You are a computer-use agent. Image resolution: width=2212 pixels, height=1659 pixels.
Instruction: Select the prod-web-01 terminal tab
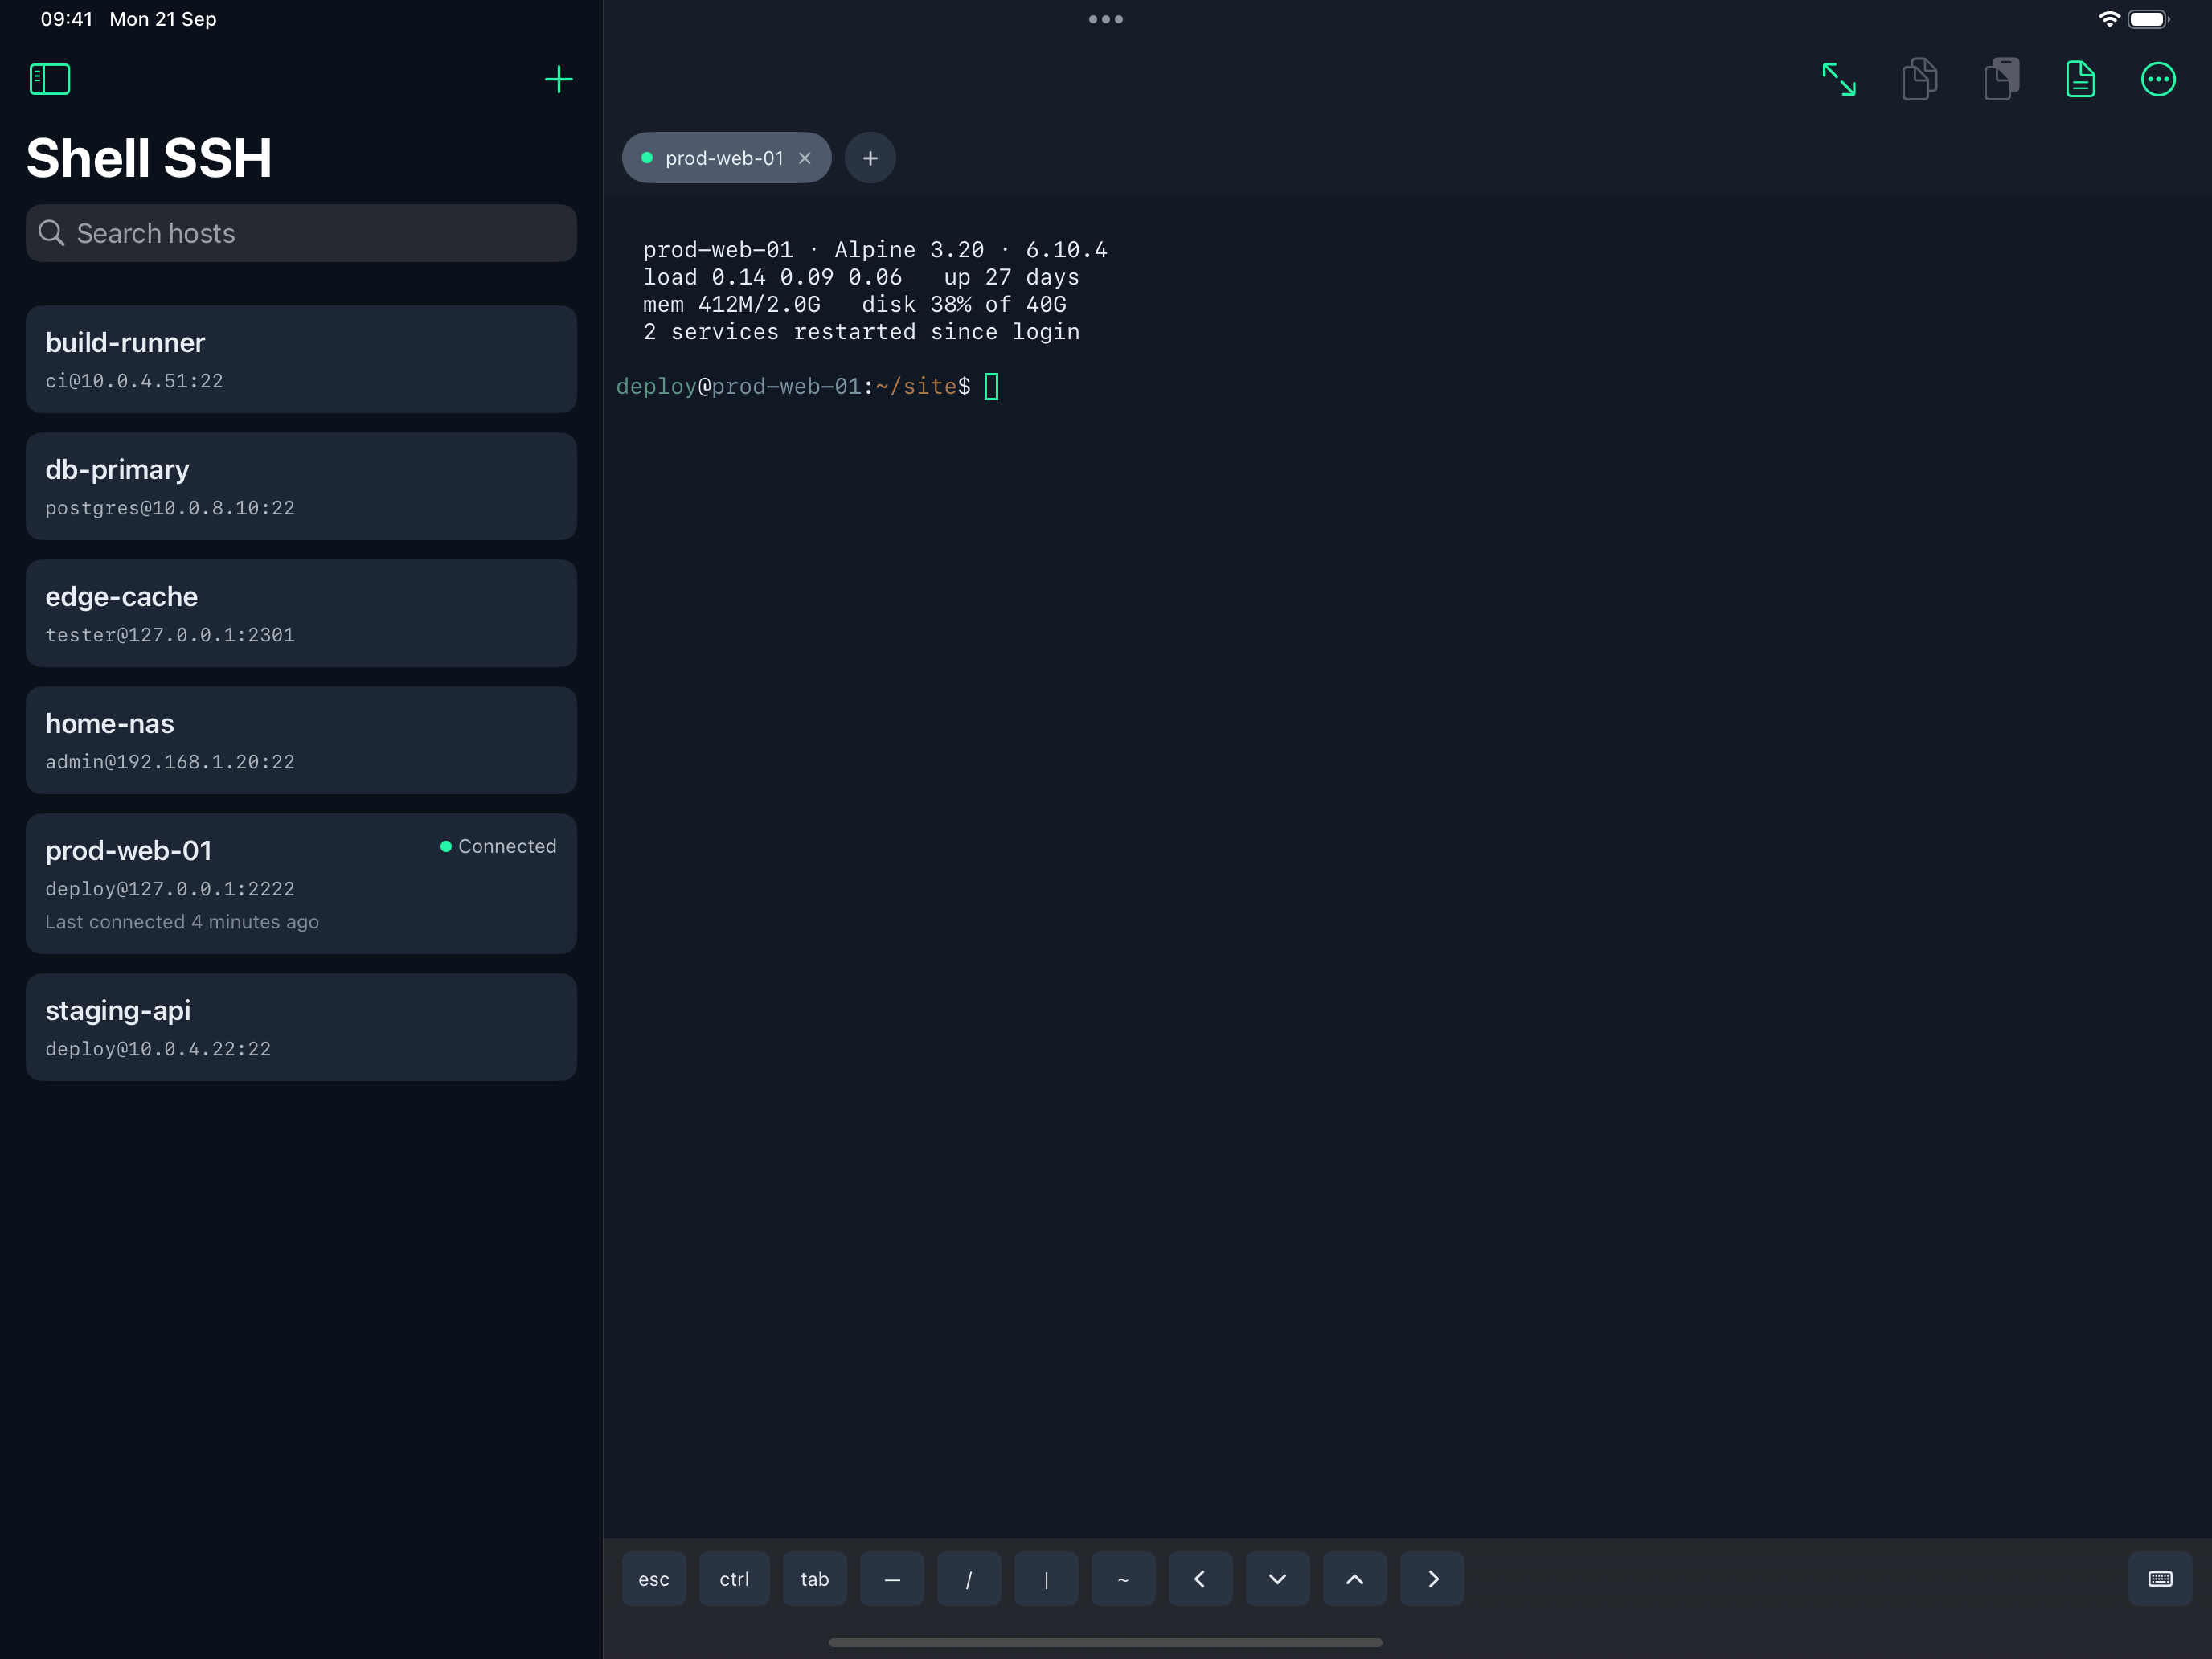[x=726, y=158]
